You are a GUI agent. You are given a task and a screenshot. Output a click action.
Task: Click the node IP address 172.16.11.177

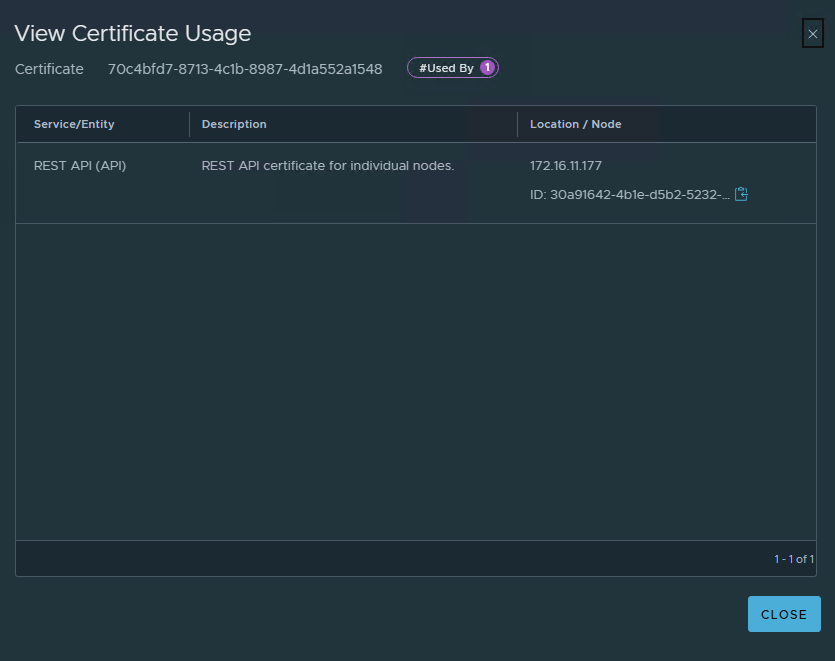(566, 166)
